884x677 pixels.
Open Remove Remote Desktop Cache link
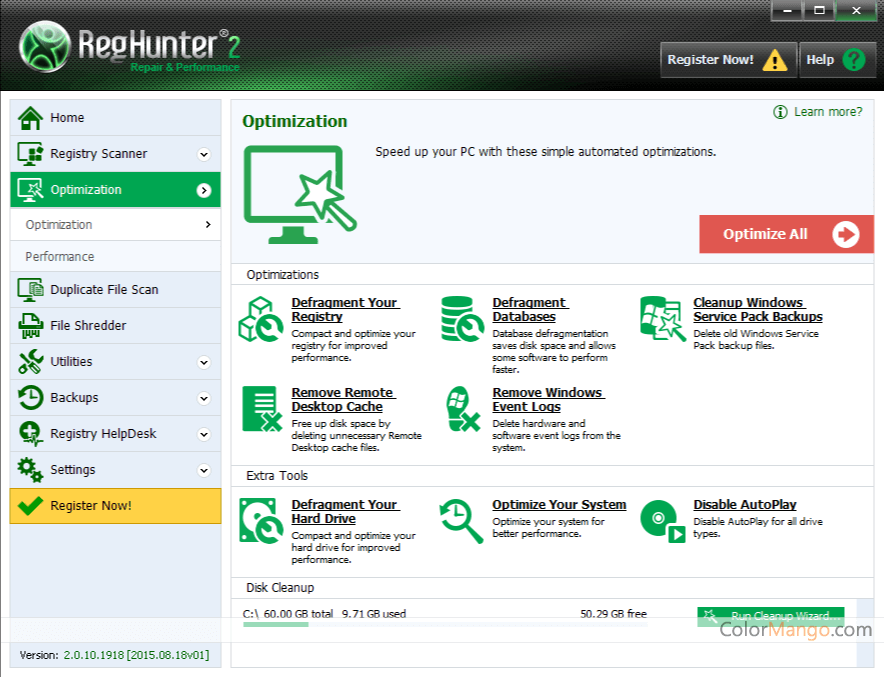click(x=343, y=400)
